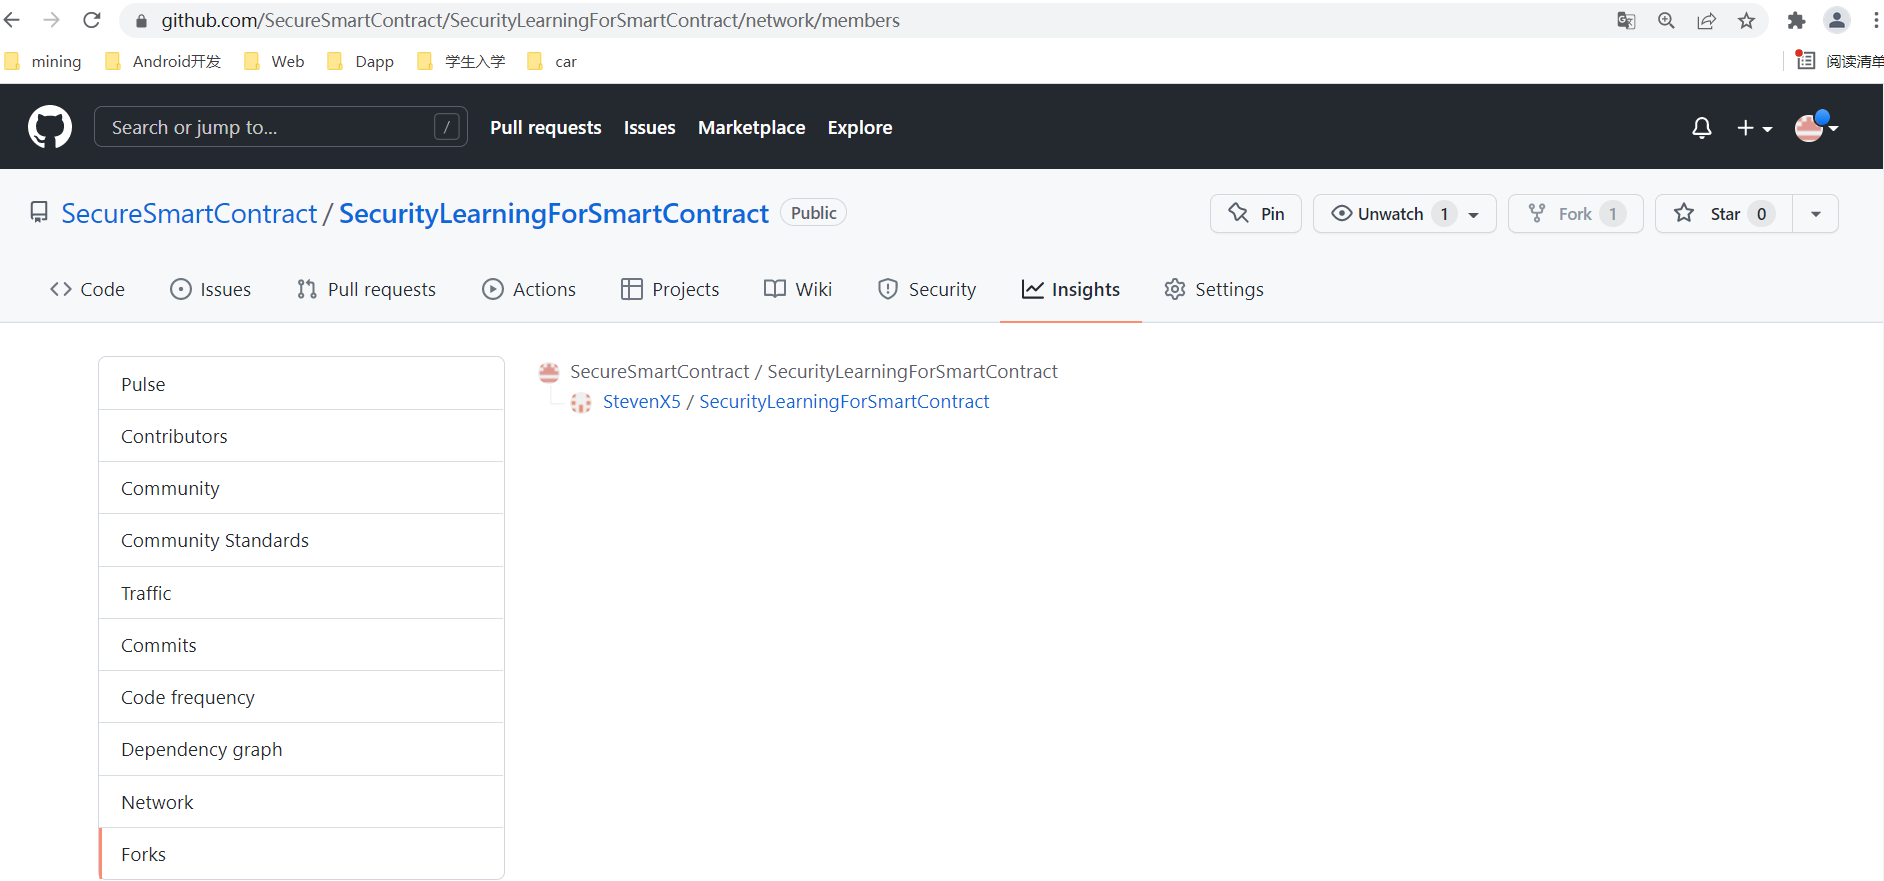This screenshot has height=881, width=1884.
Task: Open the user avatar menu
Action: coord(1816,127)
